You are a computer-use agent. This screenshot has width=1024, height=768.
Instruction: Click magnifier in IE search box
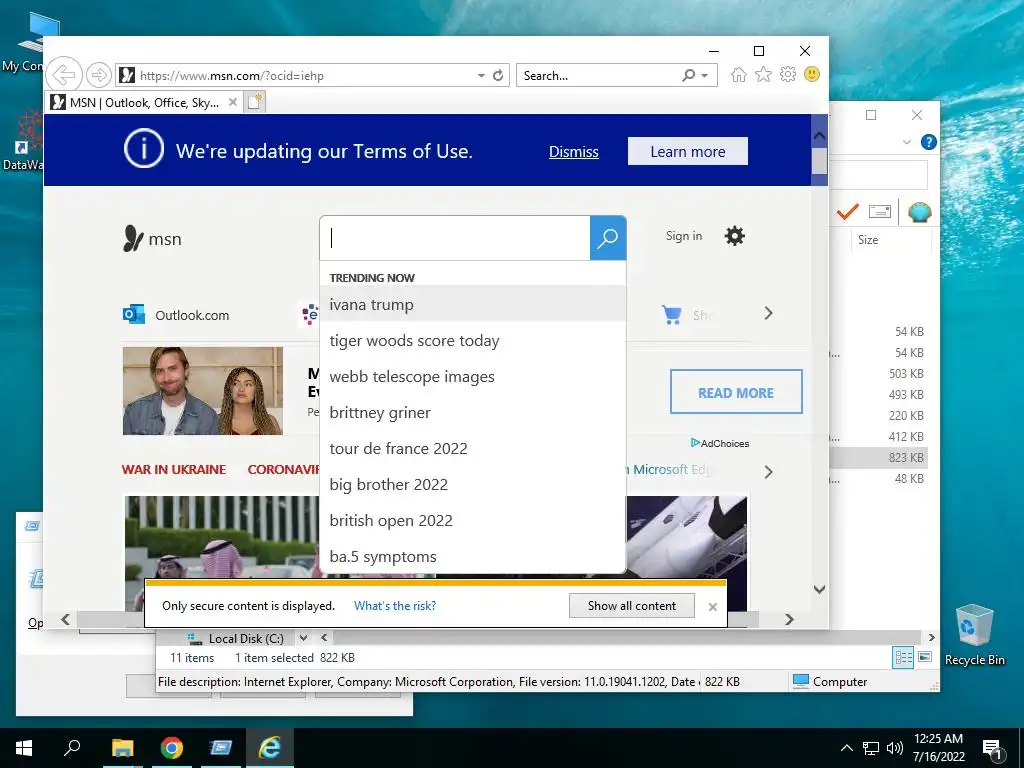688,75
